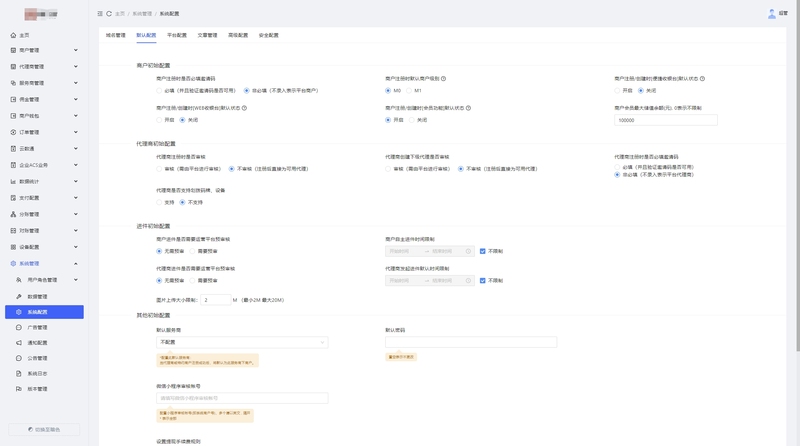Click the 通知配置 megaphone icon
This screenshot has width=800, height=446.
(19, 343)
